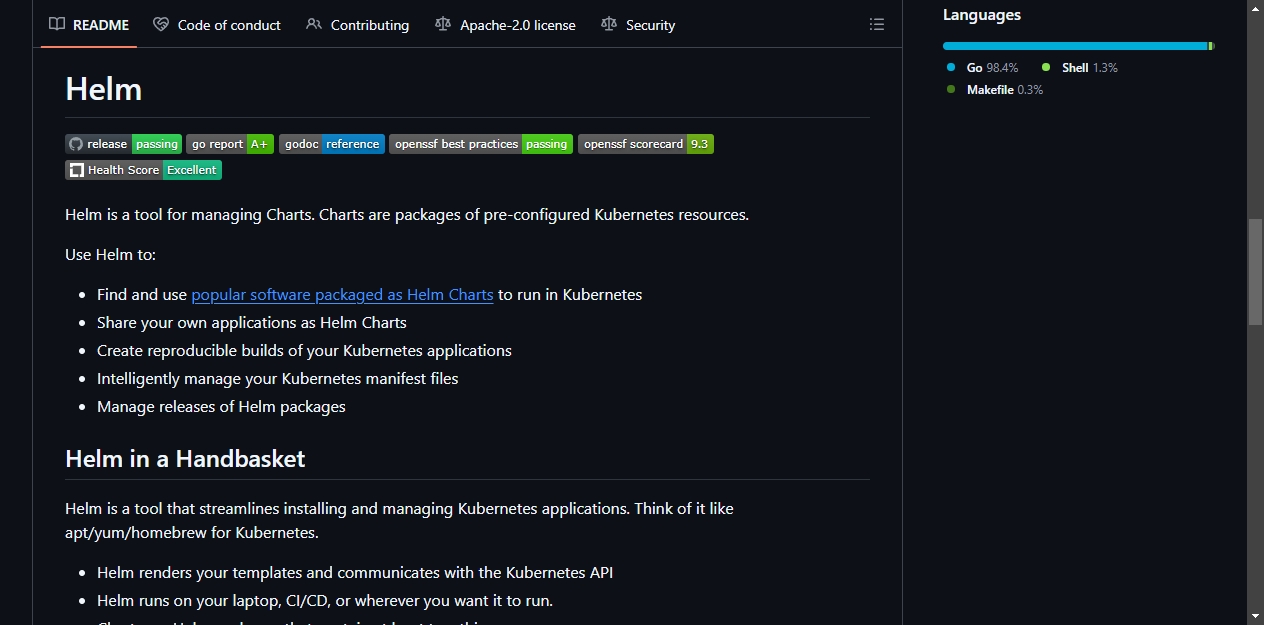The height and width of the screenshot is (625, 1264).
Task: Open the Security tab
Action: point(638,24)
